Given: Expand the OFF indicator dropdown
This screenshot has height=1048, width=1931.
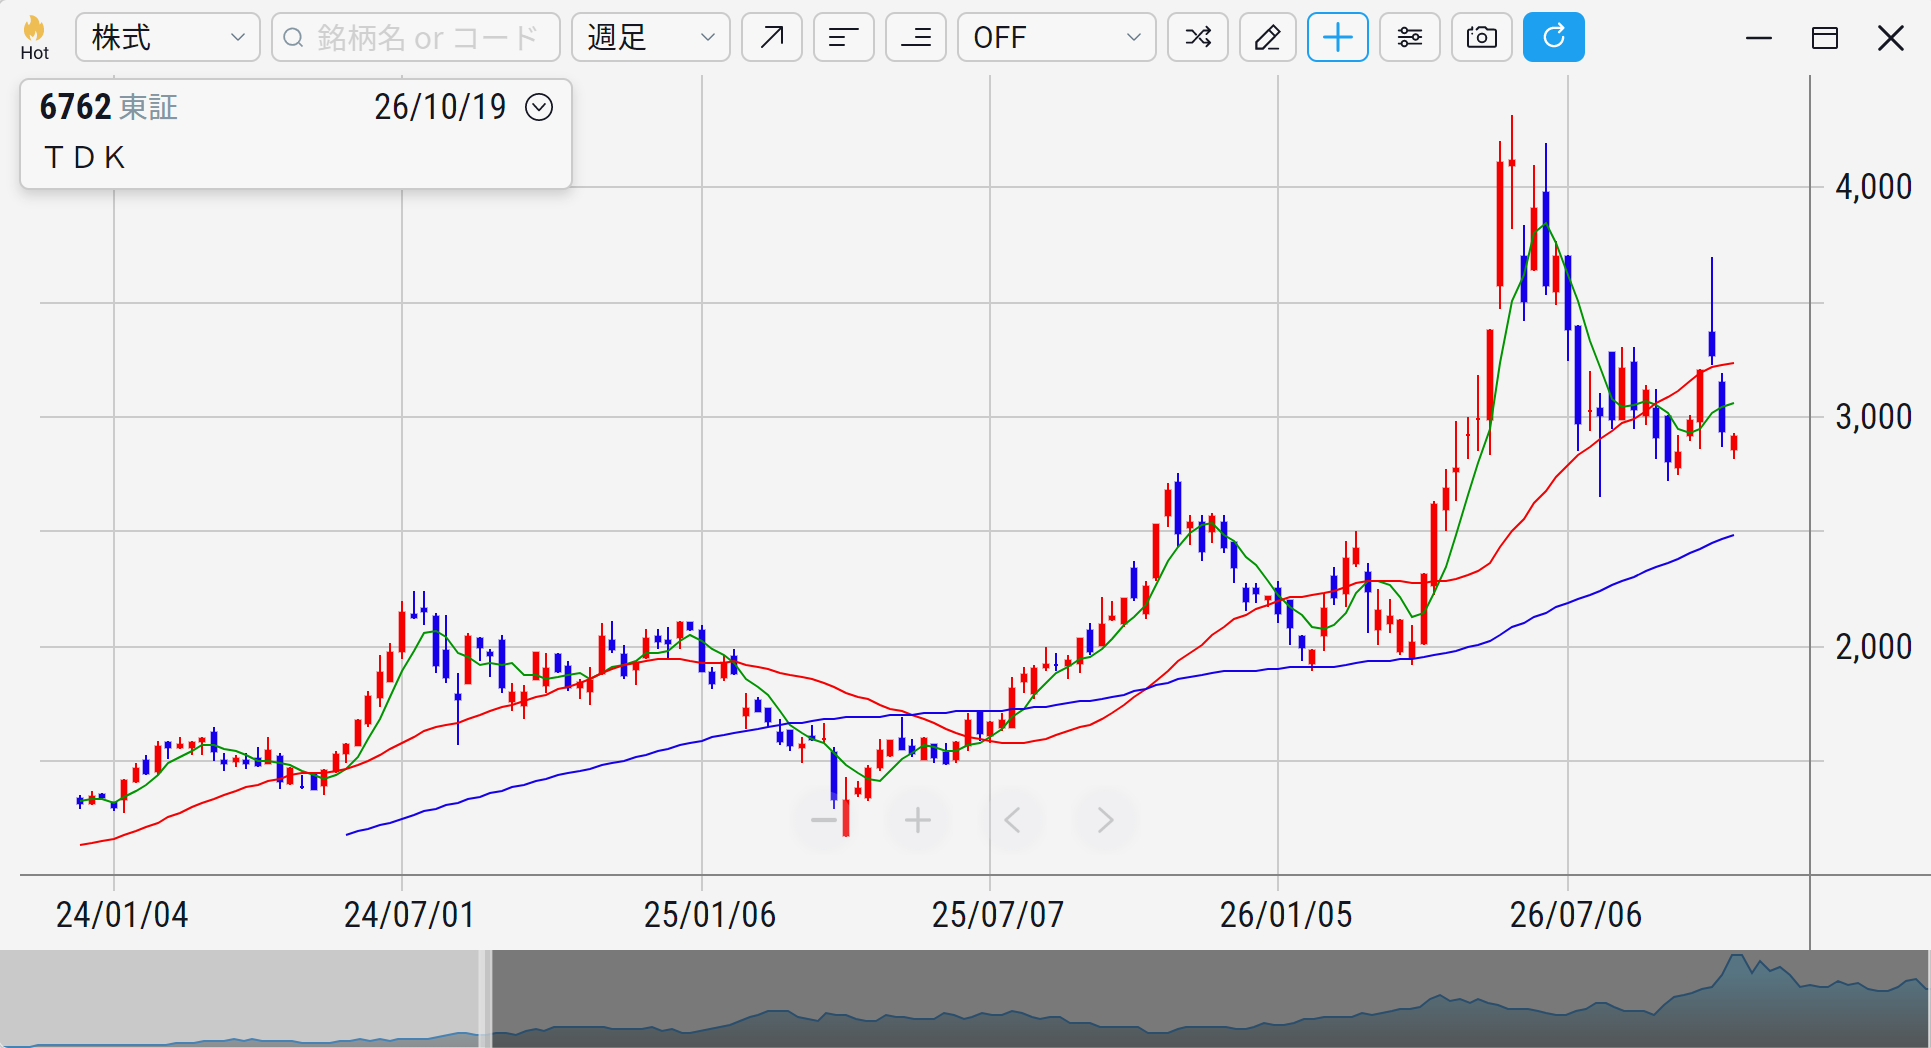Looking at the screenshot, I should click(1057, 38).
